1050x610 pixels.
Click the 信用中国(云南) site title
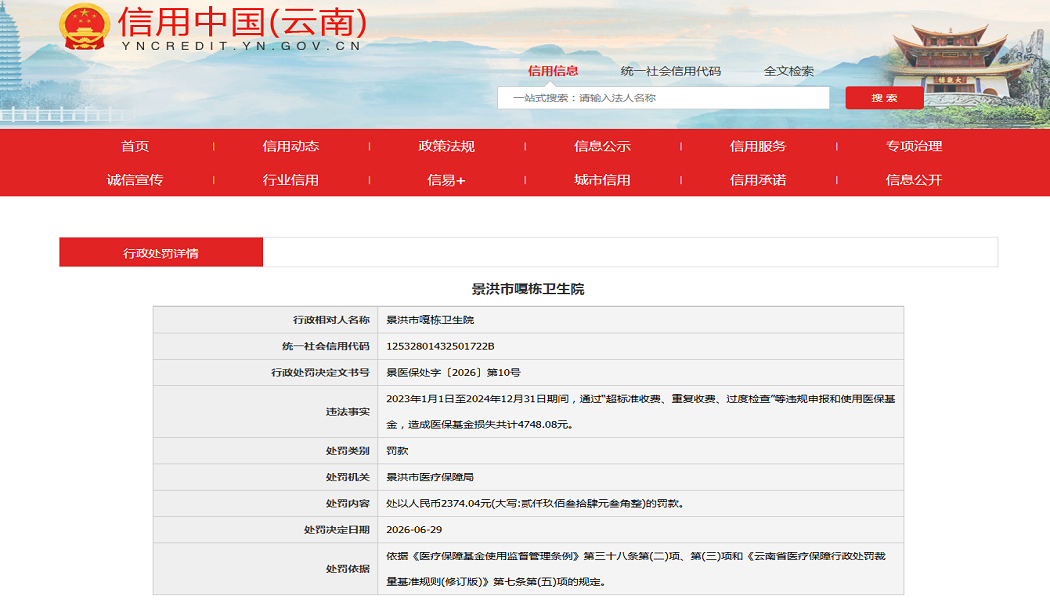[x=242, y=21]
